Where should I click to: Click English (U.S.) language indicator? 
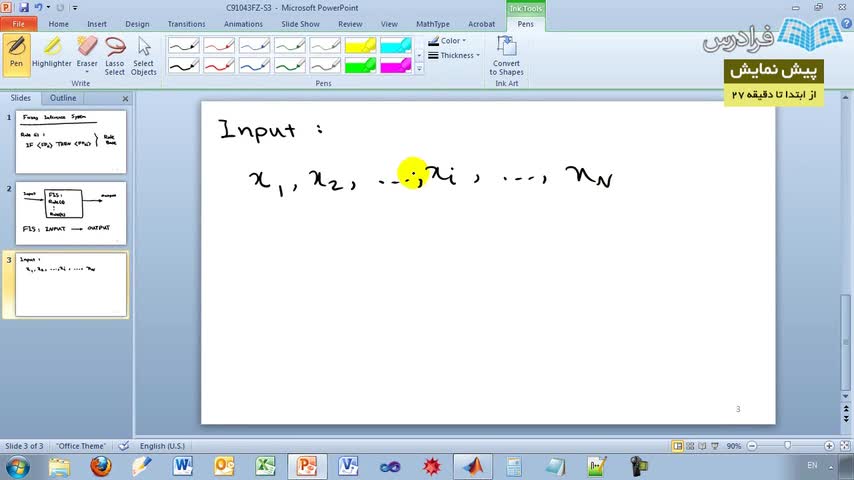pos(162,446)
